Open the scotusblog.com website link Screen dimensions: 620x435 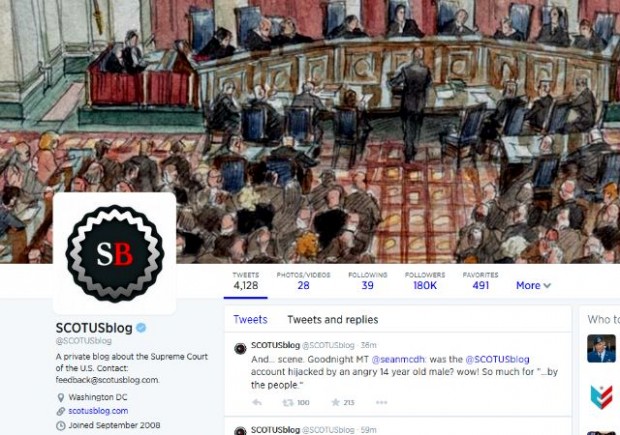[98, 411]
